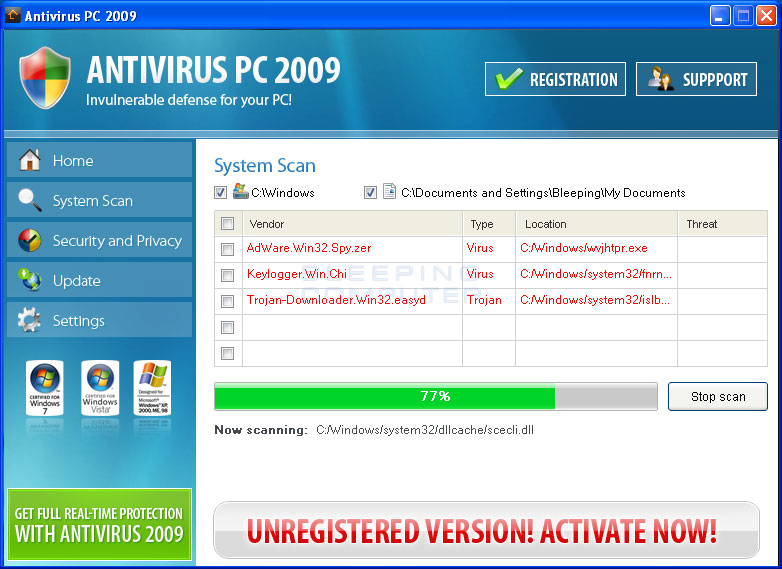This screenshot has width=782, height=569.
Task: Click the Designed for Windows XP badge
Action: pyautogui.click(x=153, y=388)
